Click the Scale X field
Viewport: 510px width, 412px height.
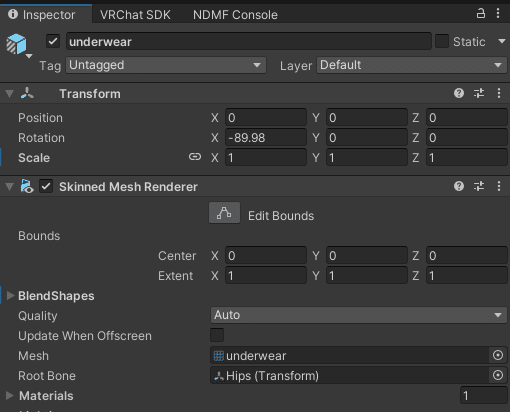pos(266,157)
